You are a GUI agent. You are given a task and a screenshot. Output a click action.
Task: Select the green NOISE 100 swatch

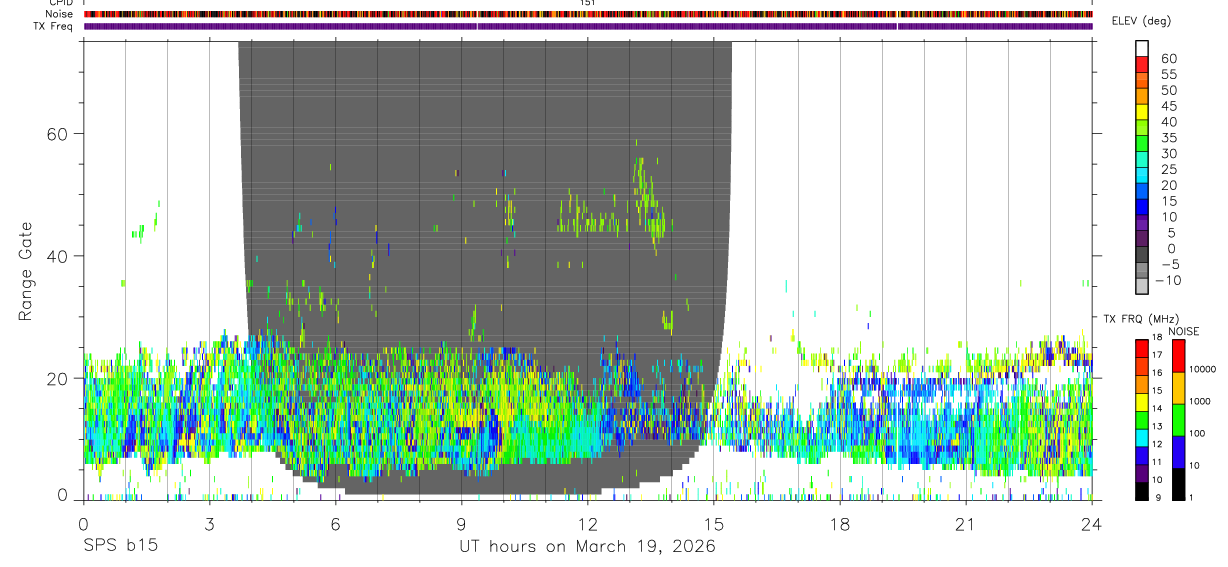1178,420
